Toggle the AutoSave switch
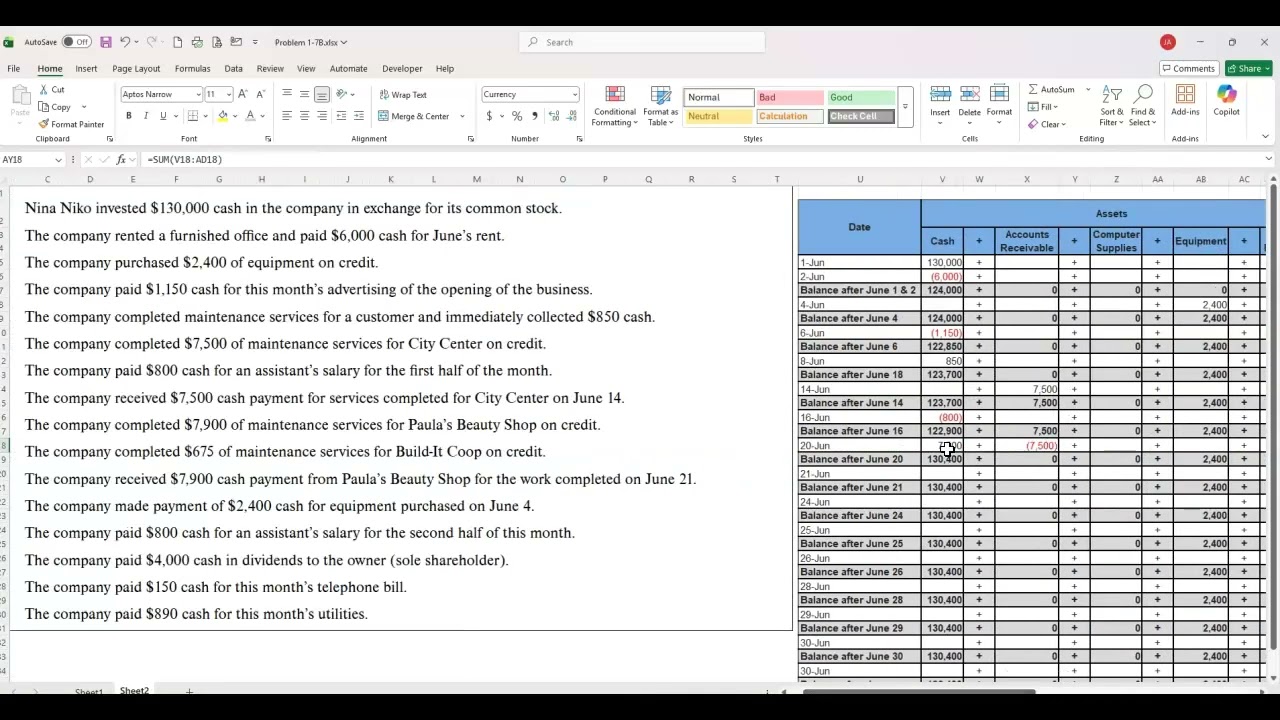The image size is (1280, 720). 76,42
